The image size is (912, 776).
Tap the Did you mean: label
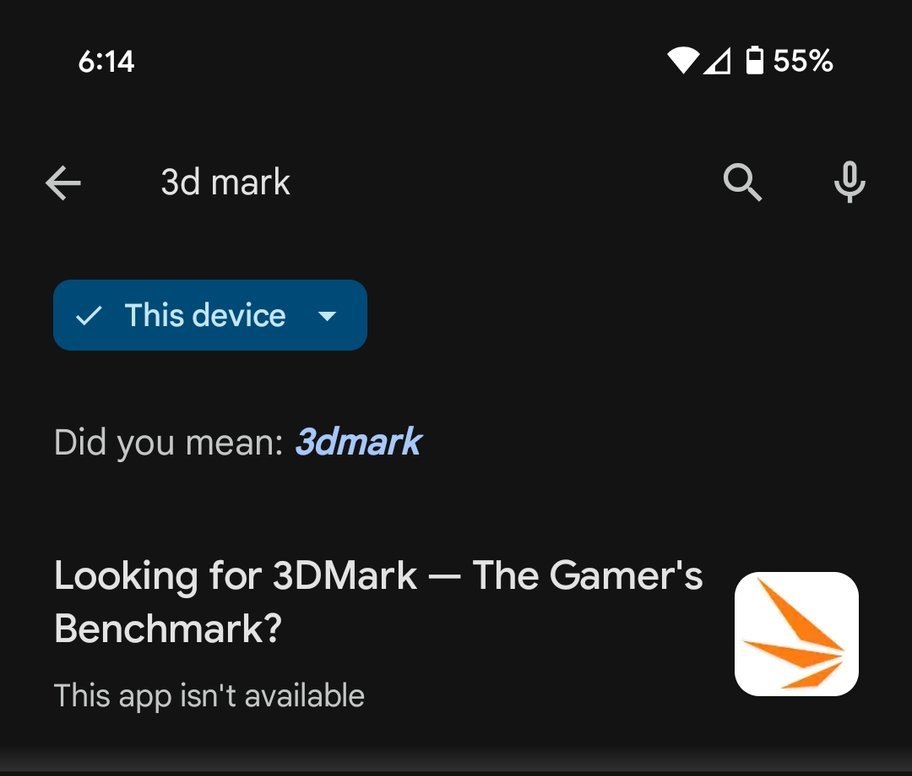pyautogui.click(x=169, y=443)
